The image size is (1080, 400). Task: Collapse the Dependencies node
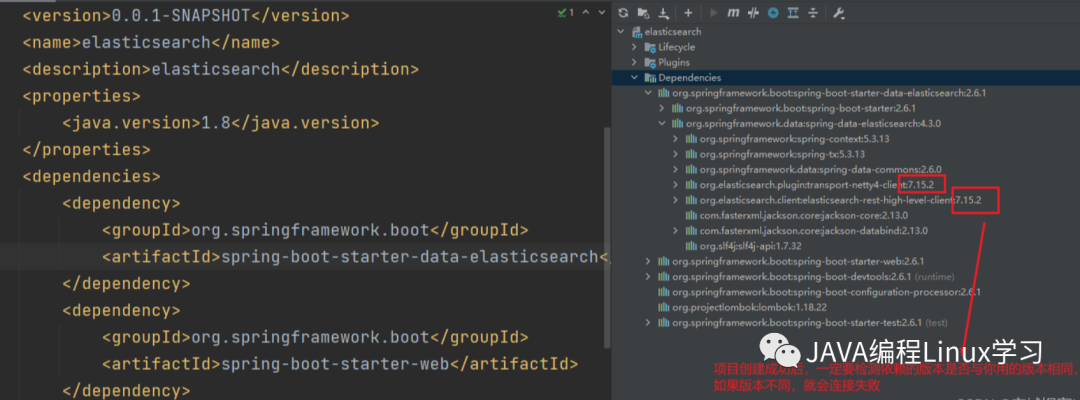635,78
